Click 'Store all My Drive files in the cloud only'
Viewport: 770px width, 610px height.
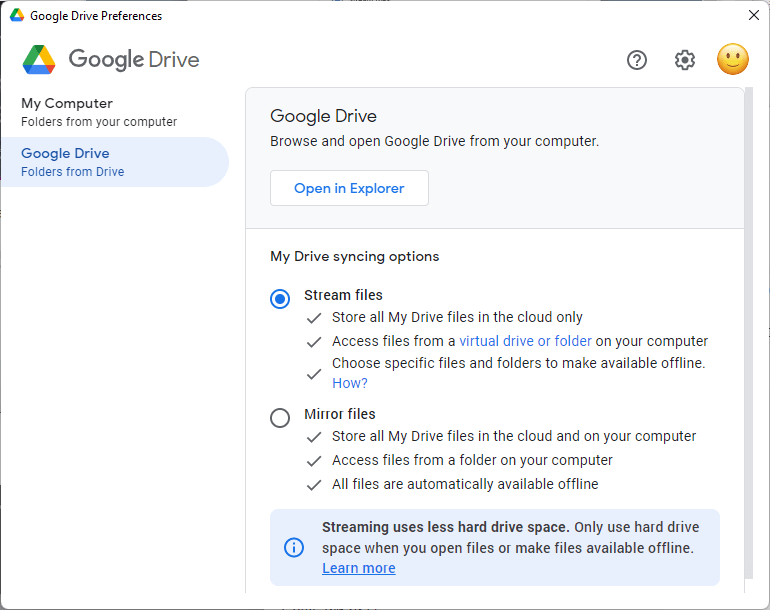point(457,317)
